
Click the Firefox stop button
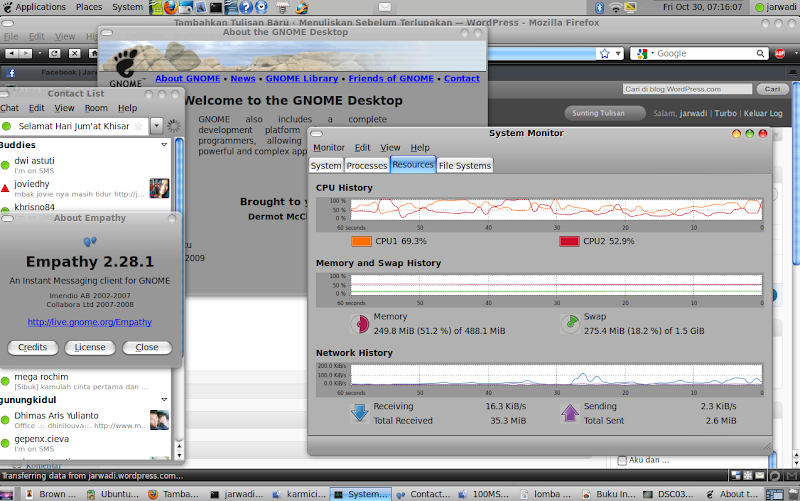coord(74,53)
